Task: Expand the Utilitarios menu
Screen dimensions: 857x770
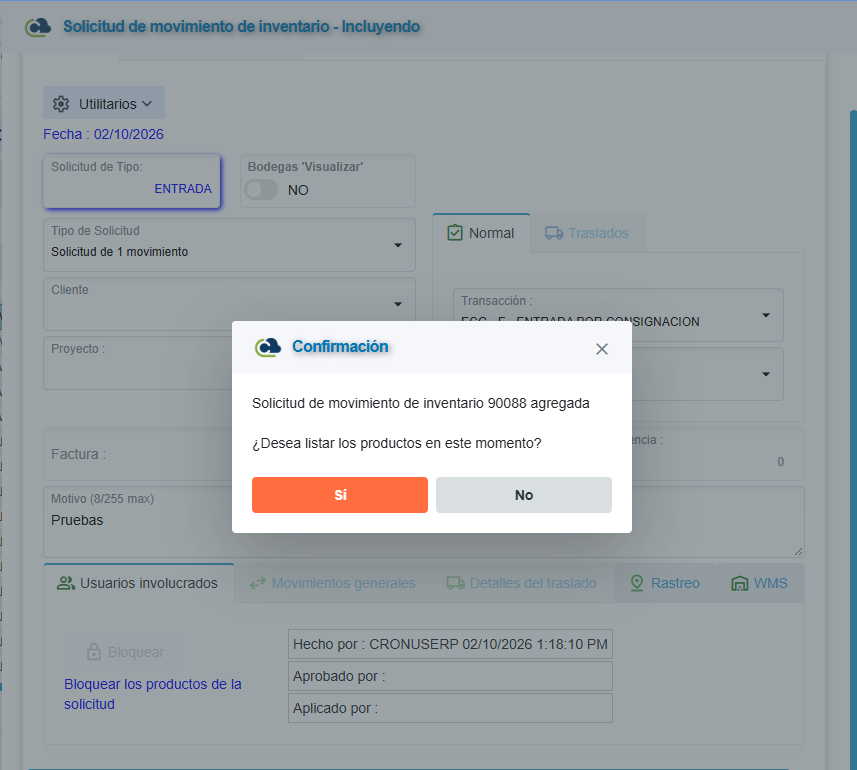Action: 104,103
